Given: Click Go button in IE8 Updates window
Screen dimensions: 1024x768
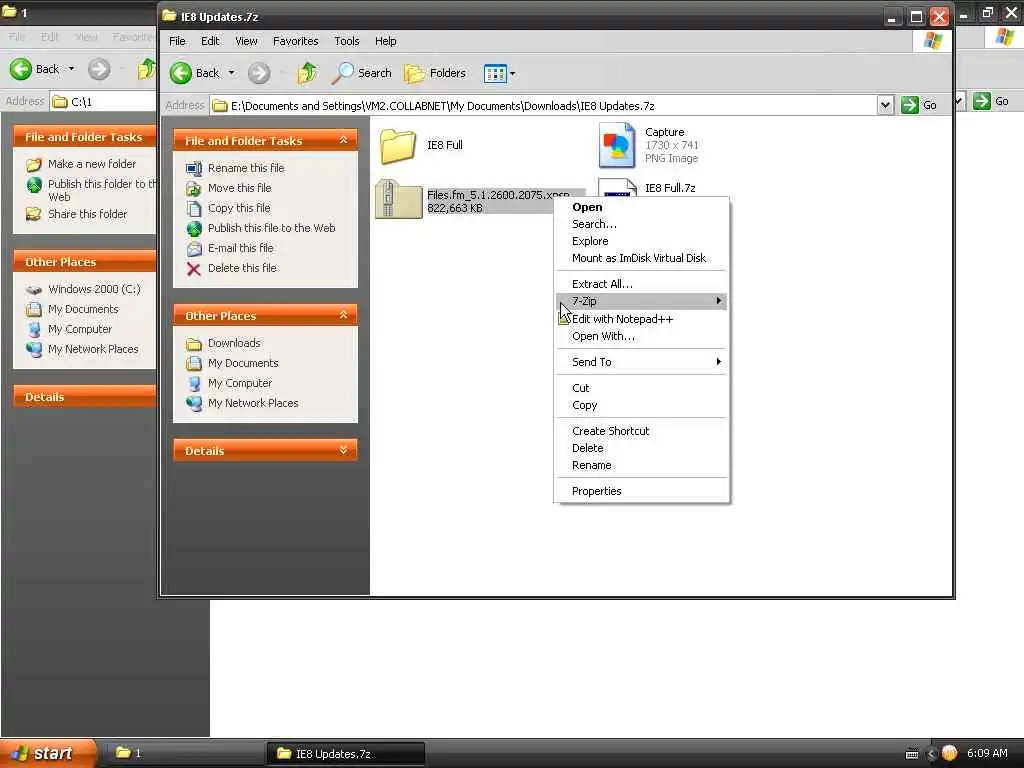Looking at the screenshot, I should (920, 105).
